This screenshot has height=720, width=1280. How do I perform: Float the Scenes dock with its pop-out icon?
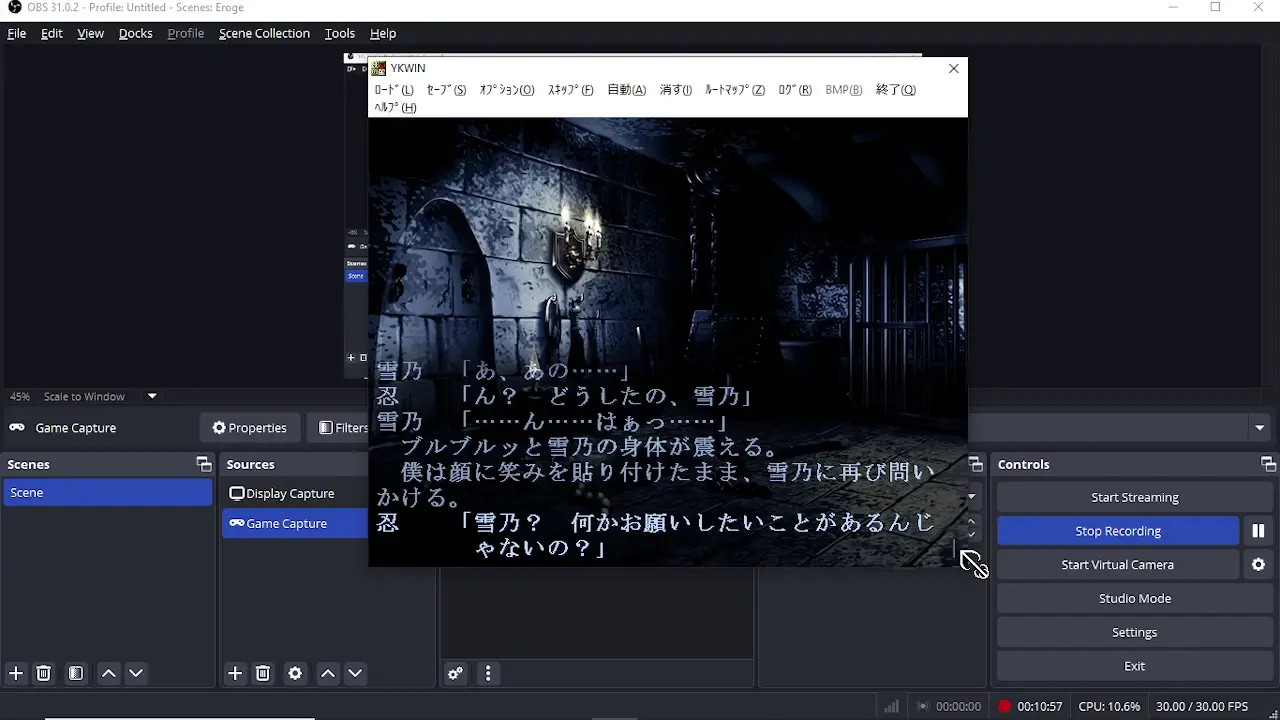[204, 464]
